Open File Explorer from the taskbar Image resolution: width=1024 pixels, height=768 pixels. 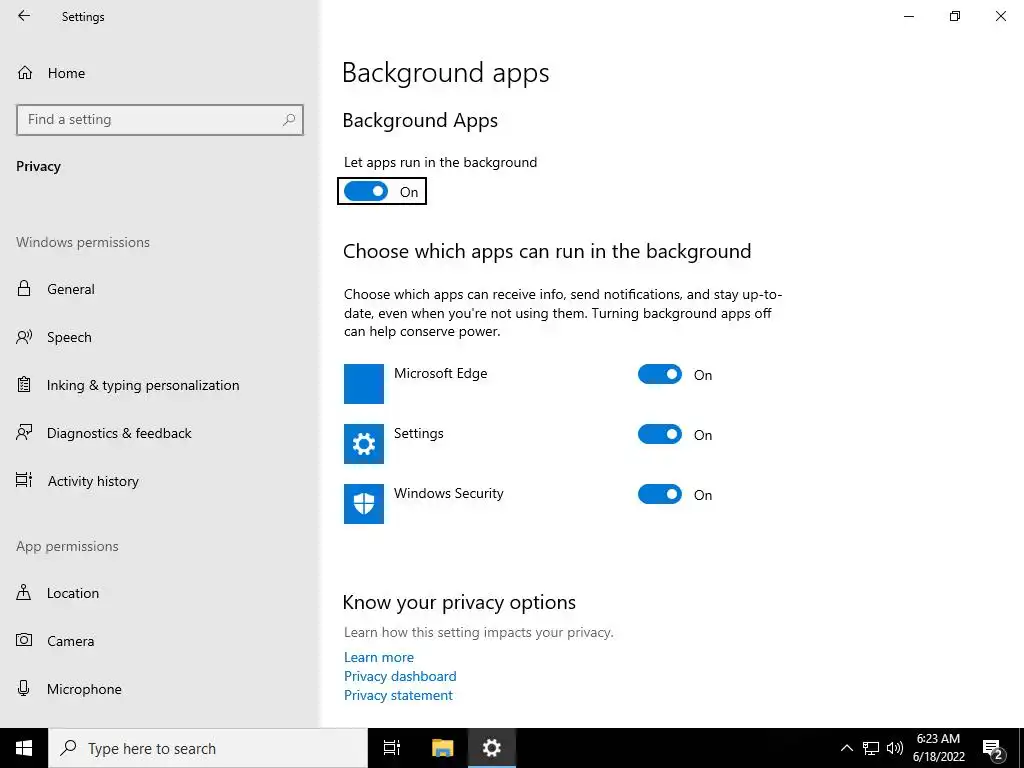point(442,748)
